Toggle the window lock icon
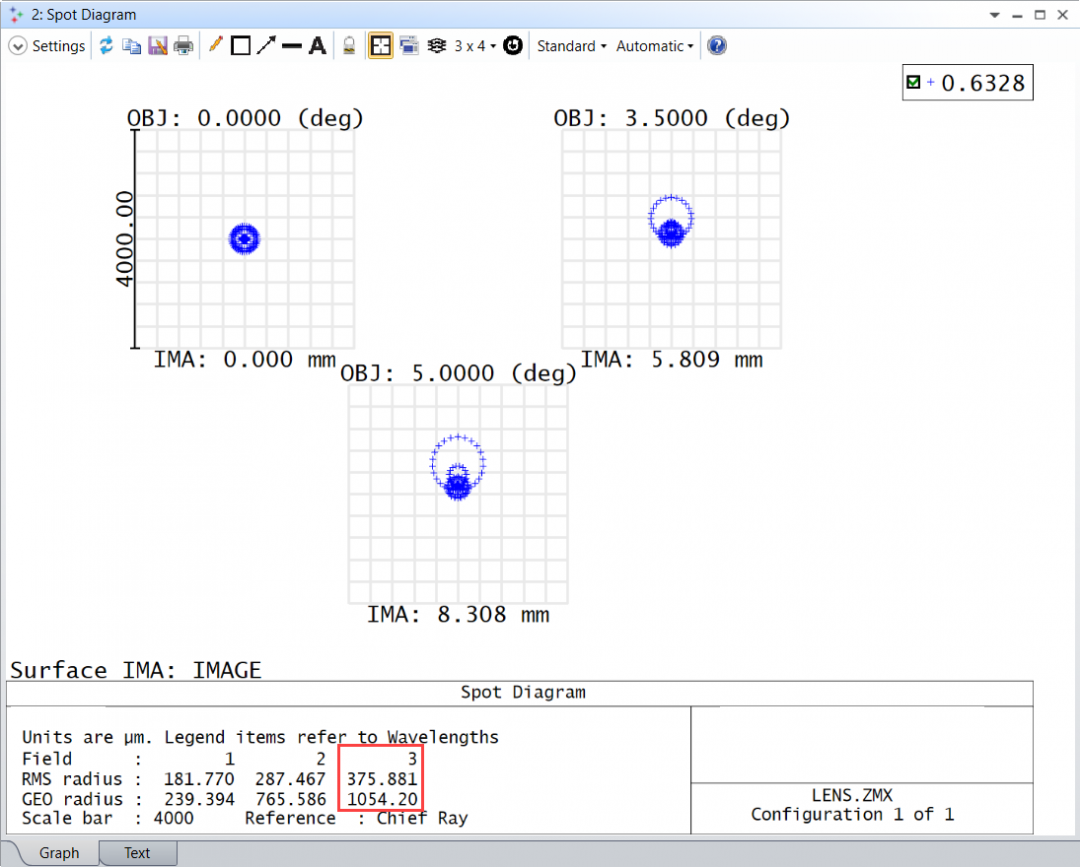The width and height of the screenshot is (1080, 867). point(350,45)
